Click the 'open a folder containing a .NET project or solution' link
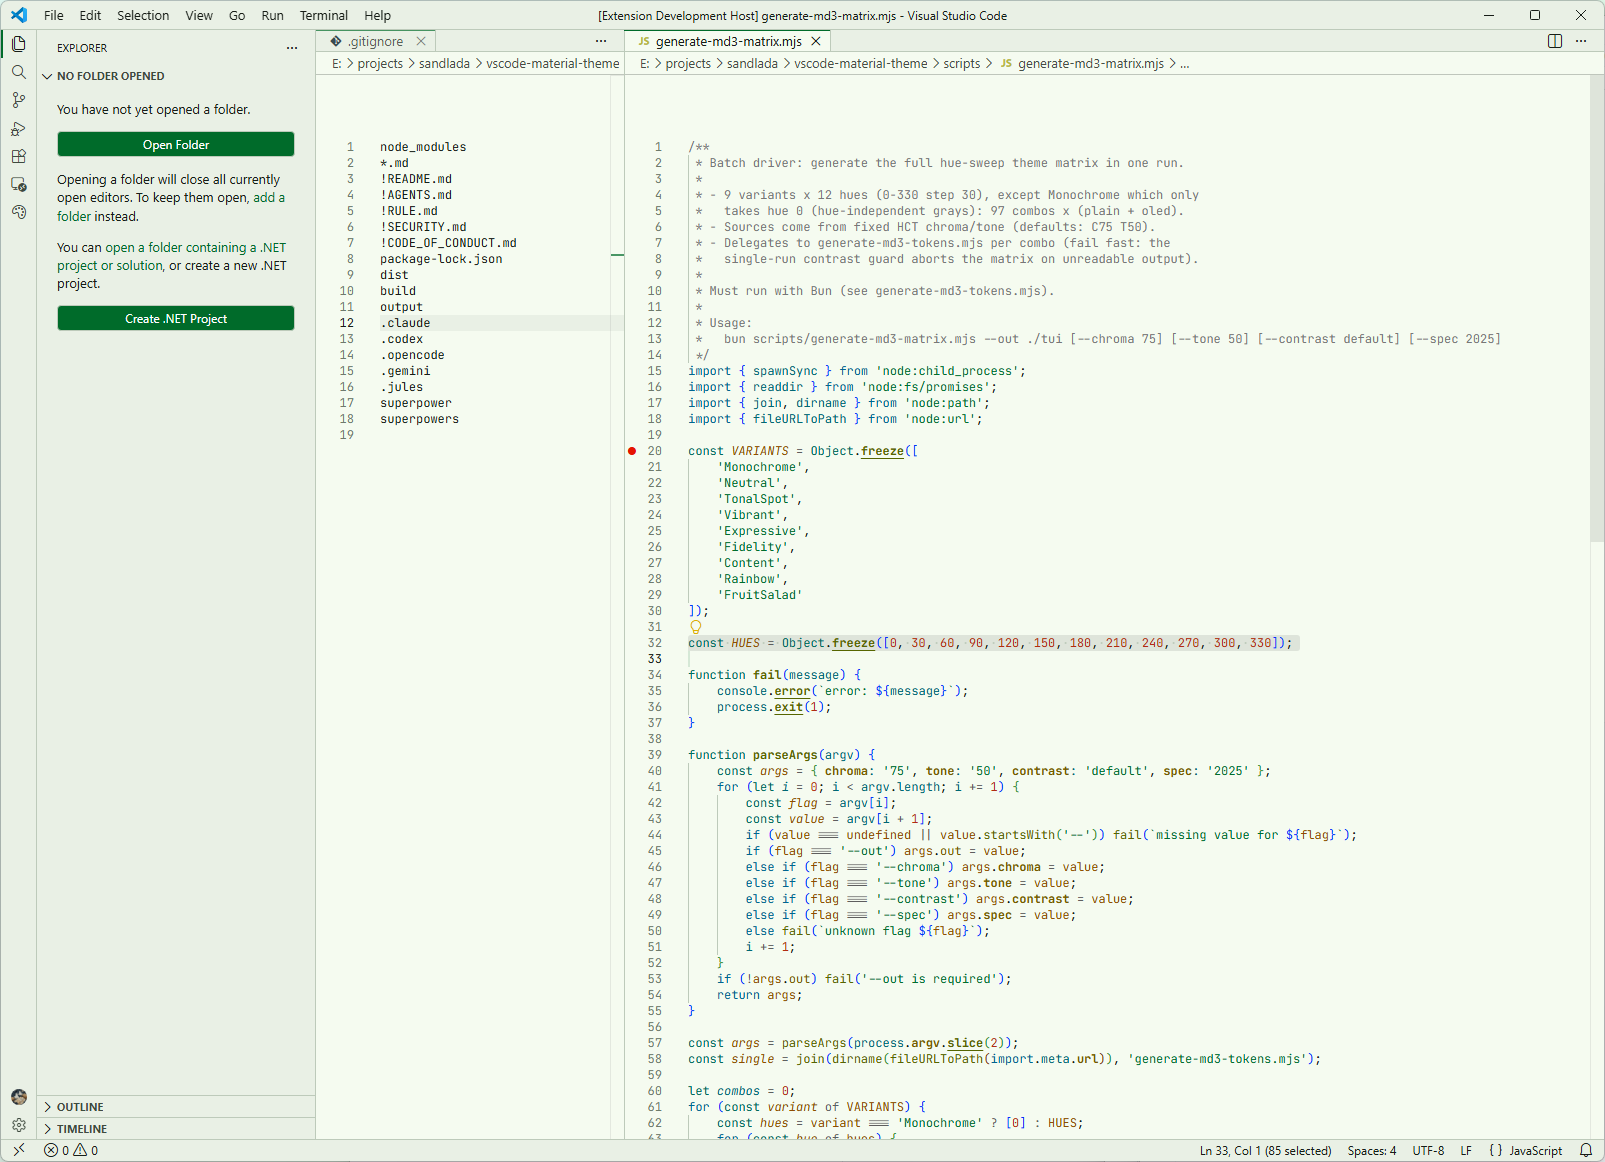 pyautogui.click(x=171, y=256)
